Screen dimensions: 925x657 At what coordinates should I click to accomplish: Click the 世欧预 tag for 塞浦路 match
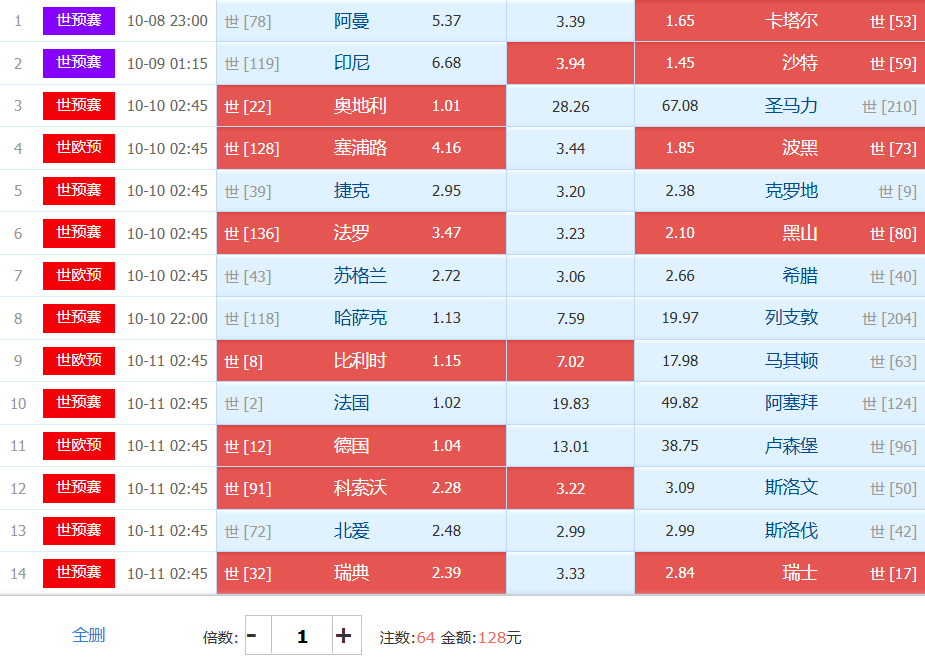click(79, 148)
